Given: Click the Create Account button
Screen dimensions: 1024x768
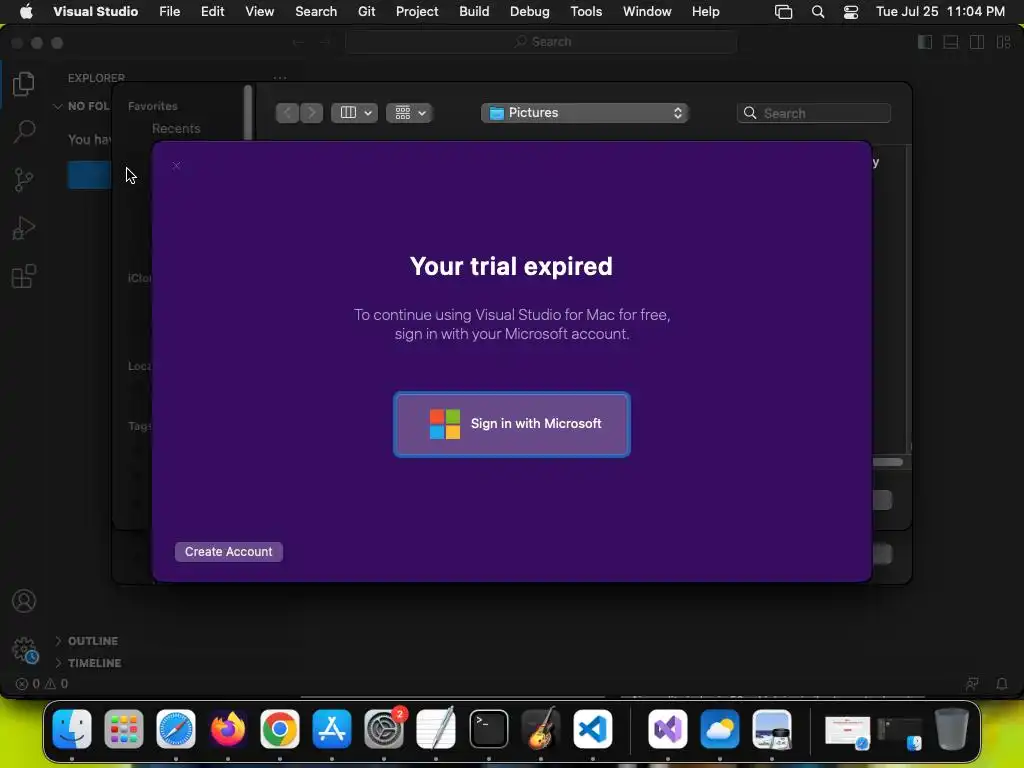Looking at the screenshot, I should [x=229, y=552].
